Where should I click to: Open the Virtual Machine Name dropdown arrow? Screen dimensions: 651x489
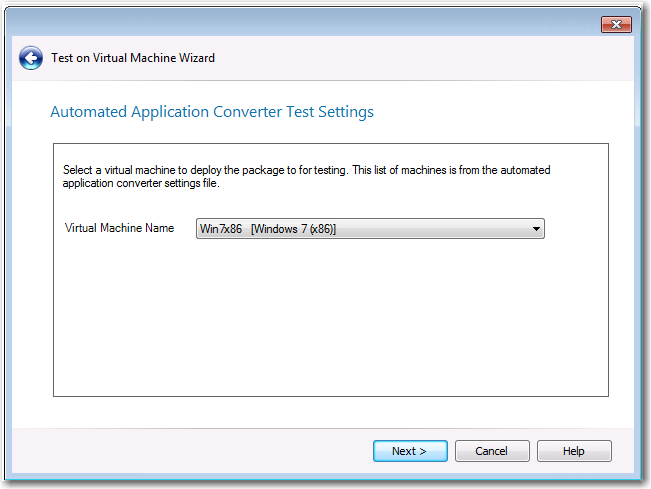(x=536, y=229)
